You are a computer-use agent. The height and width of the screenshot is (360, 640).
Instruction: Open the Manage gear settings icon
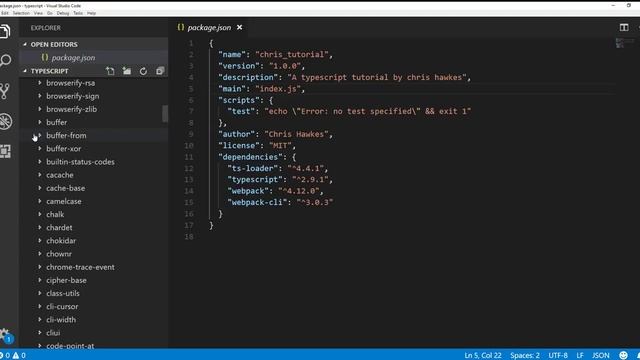pyautogui.click(x=5, y=335)
